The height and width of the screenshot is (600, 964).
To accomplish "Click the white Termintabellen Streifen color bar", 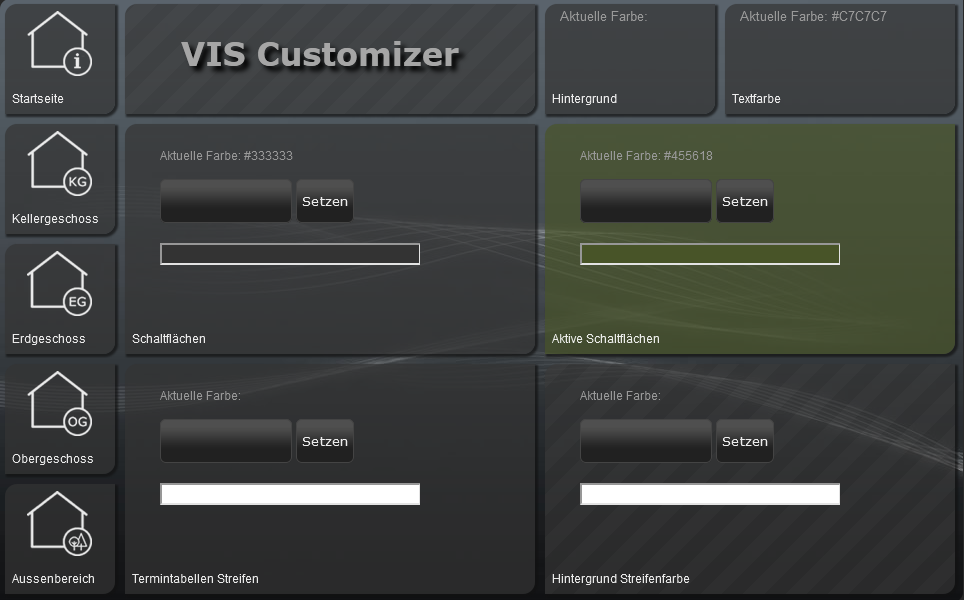I will click(x=290, y=494).
